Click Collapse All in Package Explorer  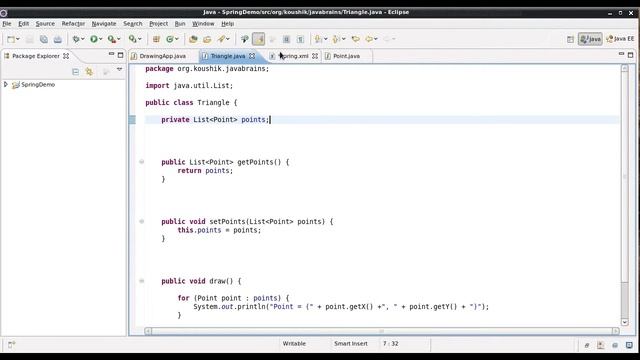(76, 72)
